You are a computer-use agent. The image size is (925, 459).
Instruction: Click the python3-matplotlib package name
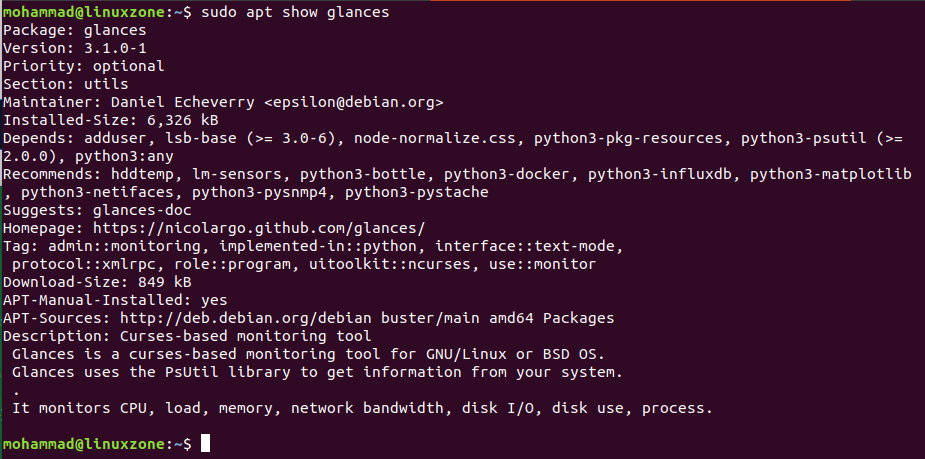(x=830, y=174)
